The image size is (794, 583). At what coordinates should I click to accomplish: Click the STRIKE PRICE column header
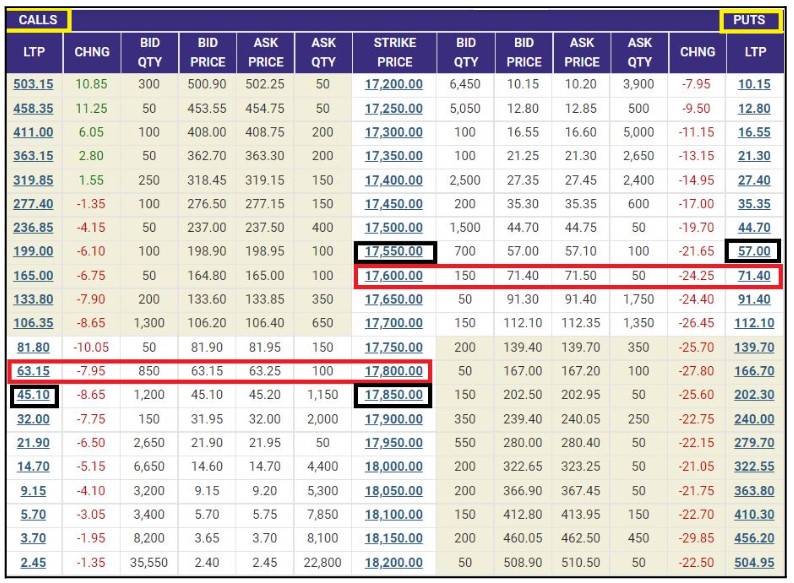pyautogui.click(x=393, y=52)
